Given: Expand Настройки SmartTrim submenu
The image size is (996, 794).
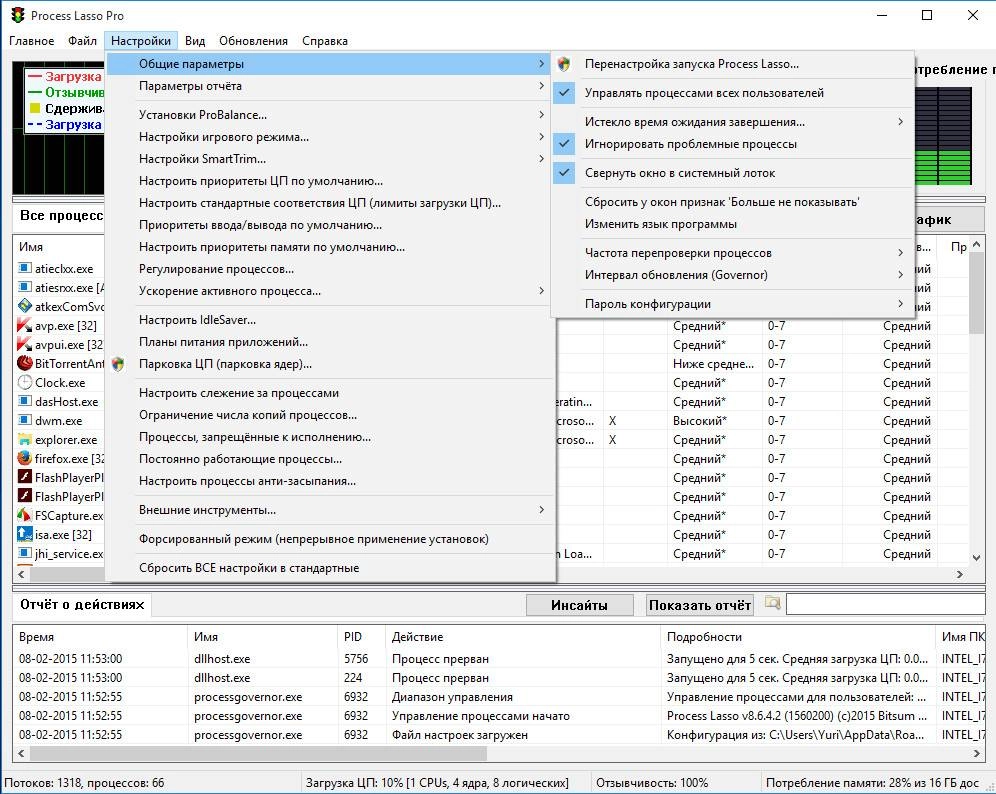Looking at the screenshot, I should (330, 159).
